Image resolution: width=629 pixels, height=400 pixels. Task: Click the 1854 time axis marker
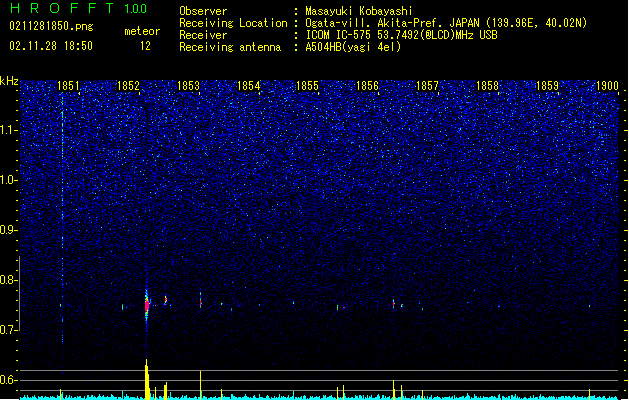(x=248, y=86)
